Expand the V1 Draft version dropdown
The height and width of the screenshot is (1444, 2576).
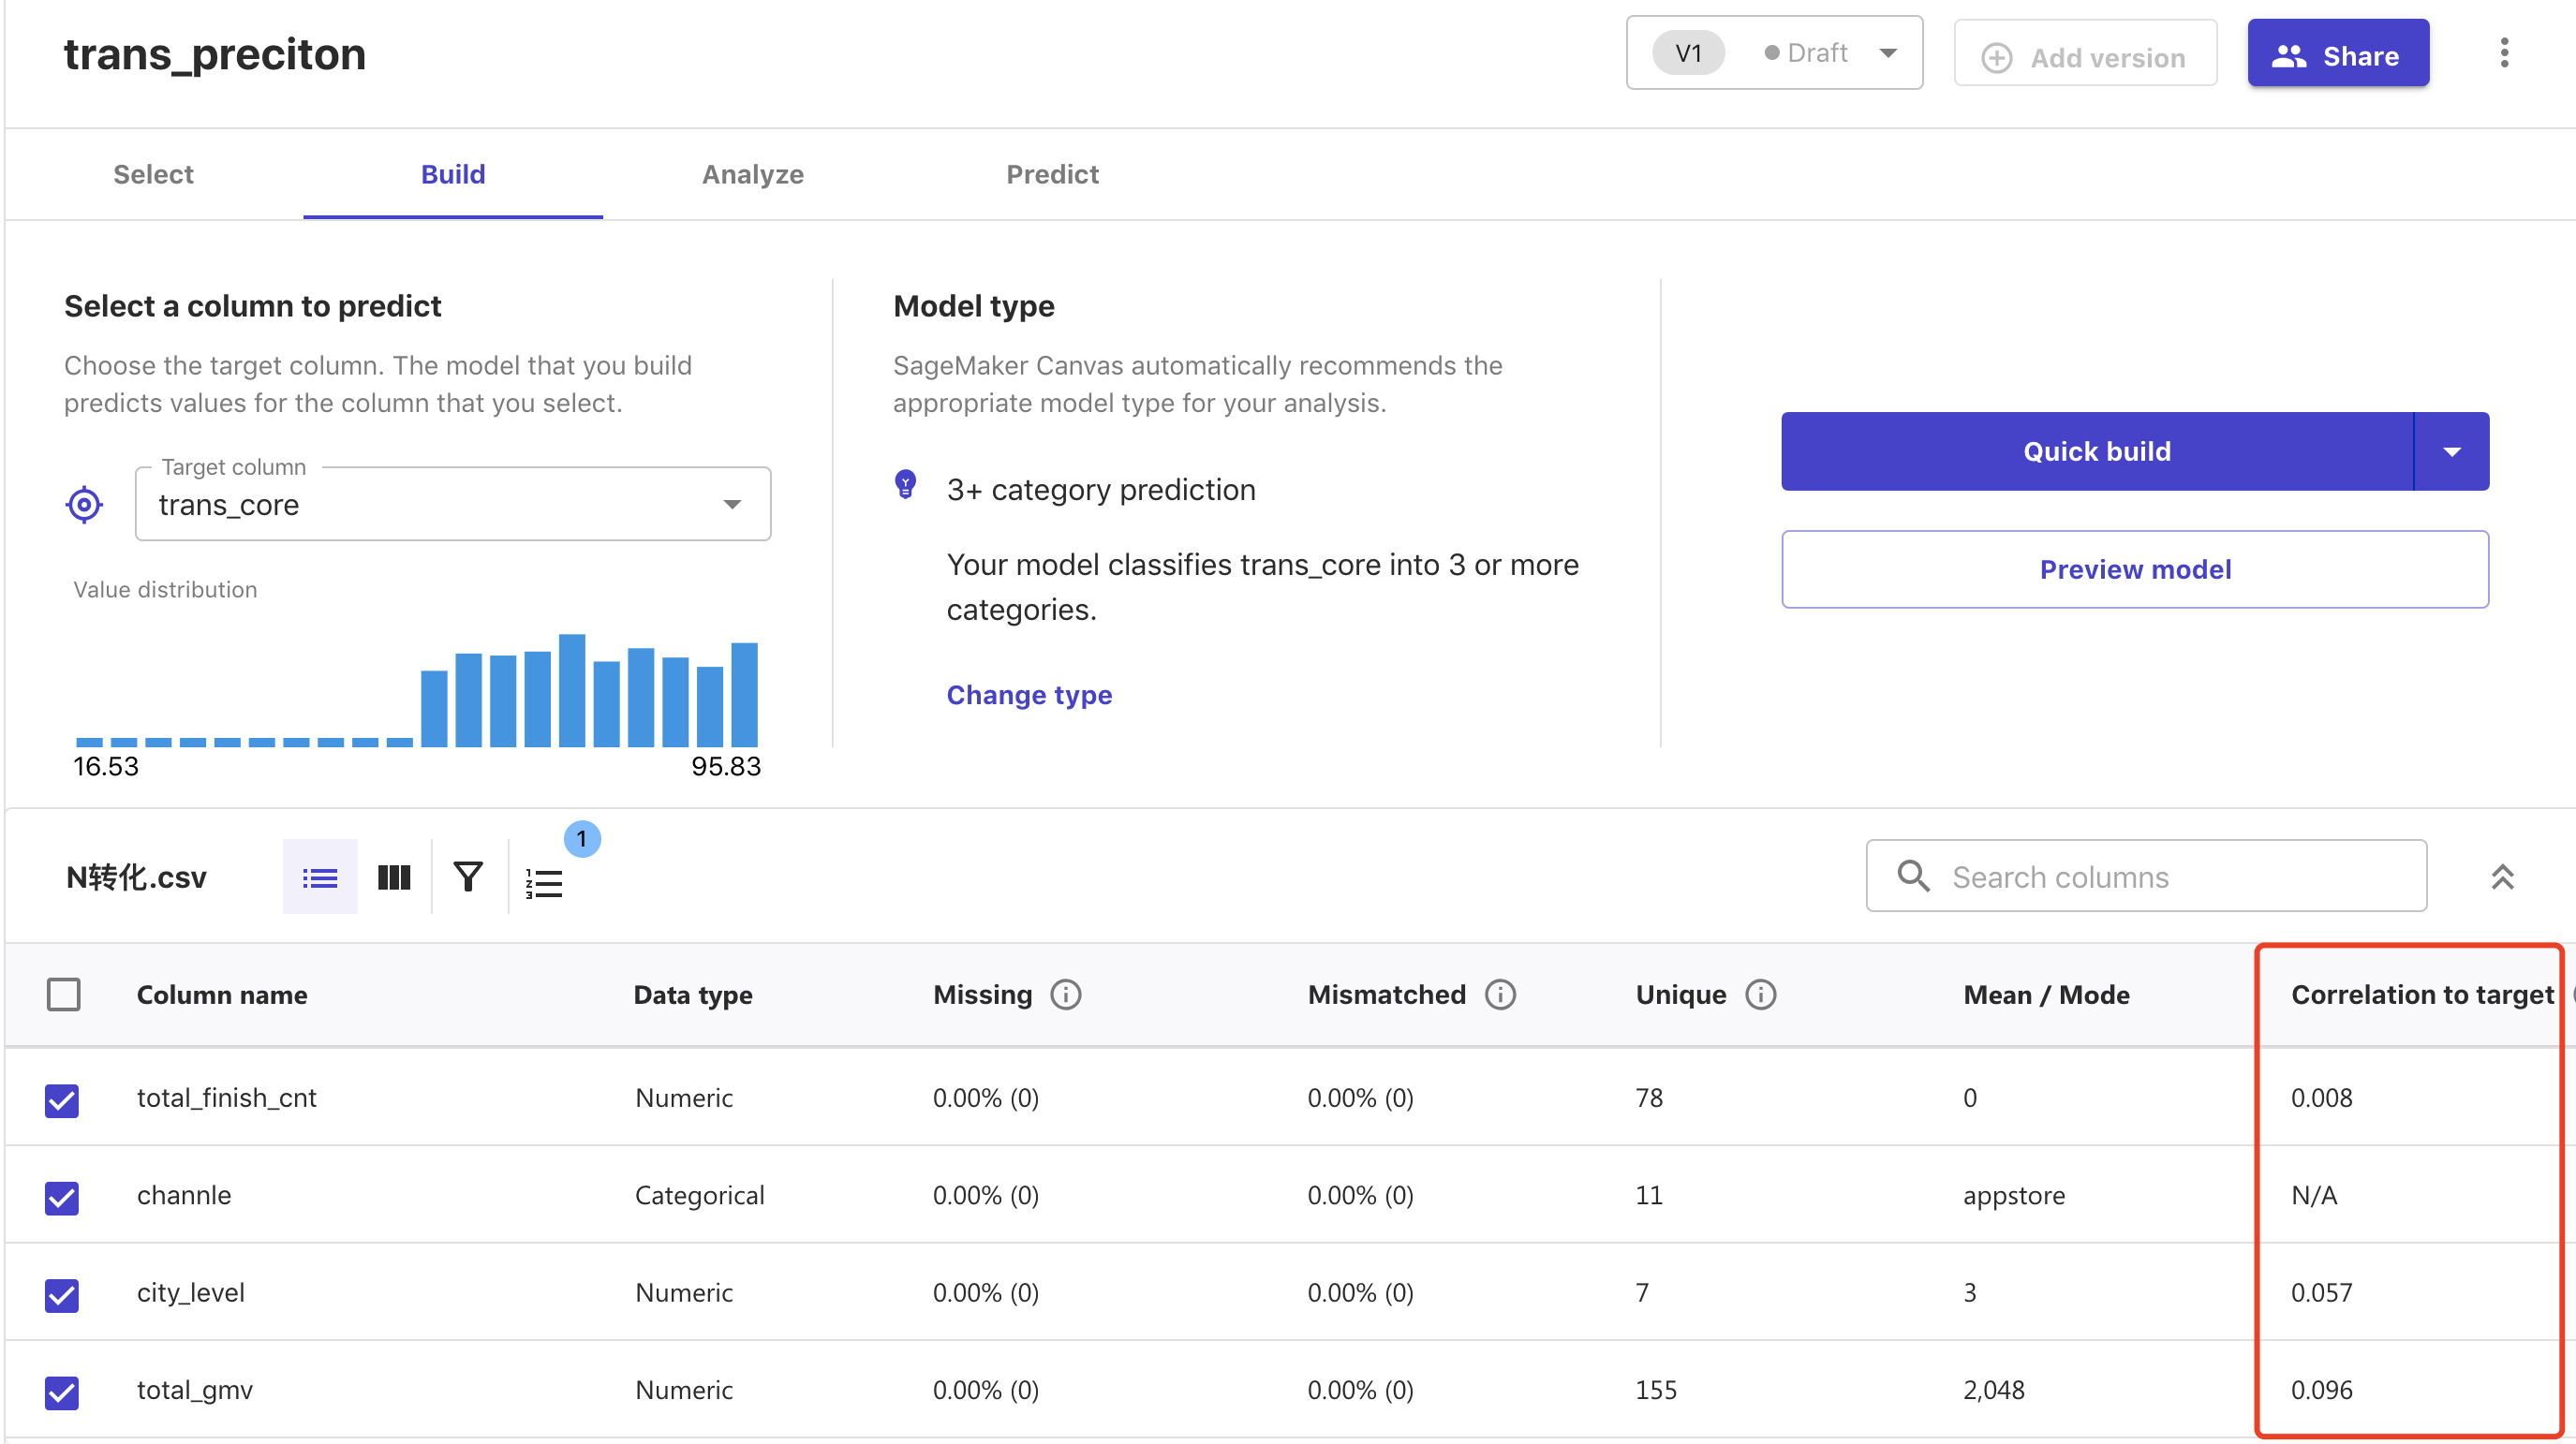1774,53
